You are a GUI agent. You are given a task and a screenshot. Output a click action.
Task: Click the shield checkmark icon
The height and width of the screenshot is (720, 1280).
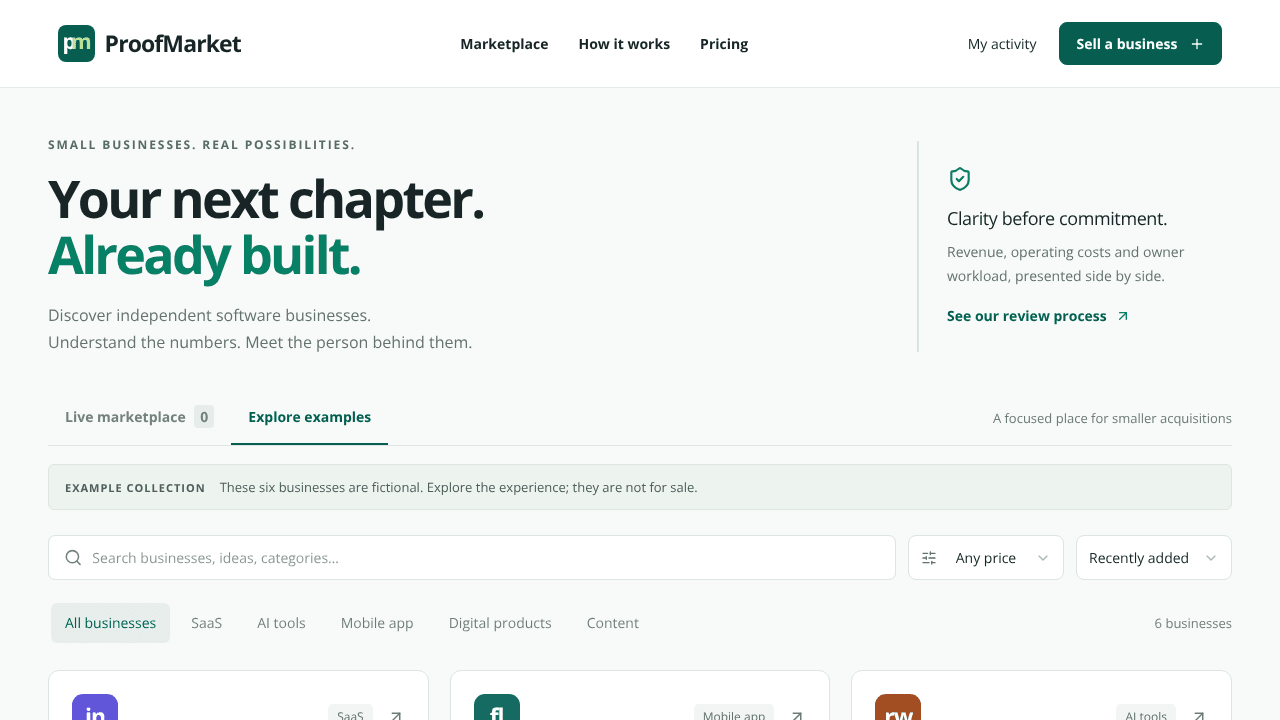point(960,179)
